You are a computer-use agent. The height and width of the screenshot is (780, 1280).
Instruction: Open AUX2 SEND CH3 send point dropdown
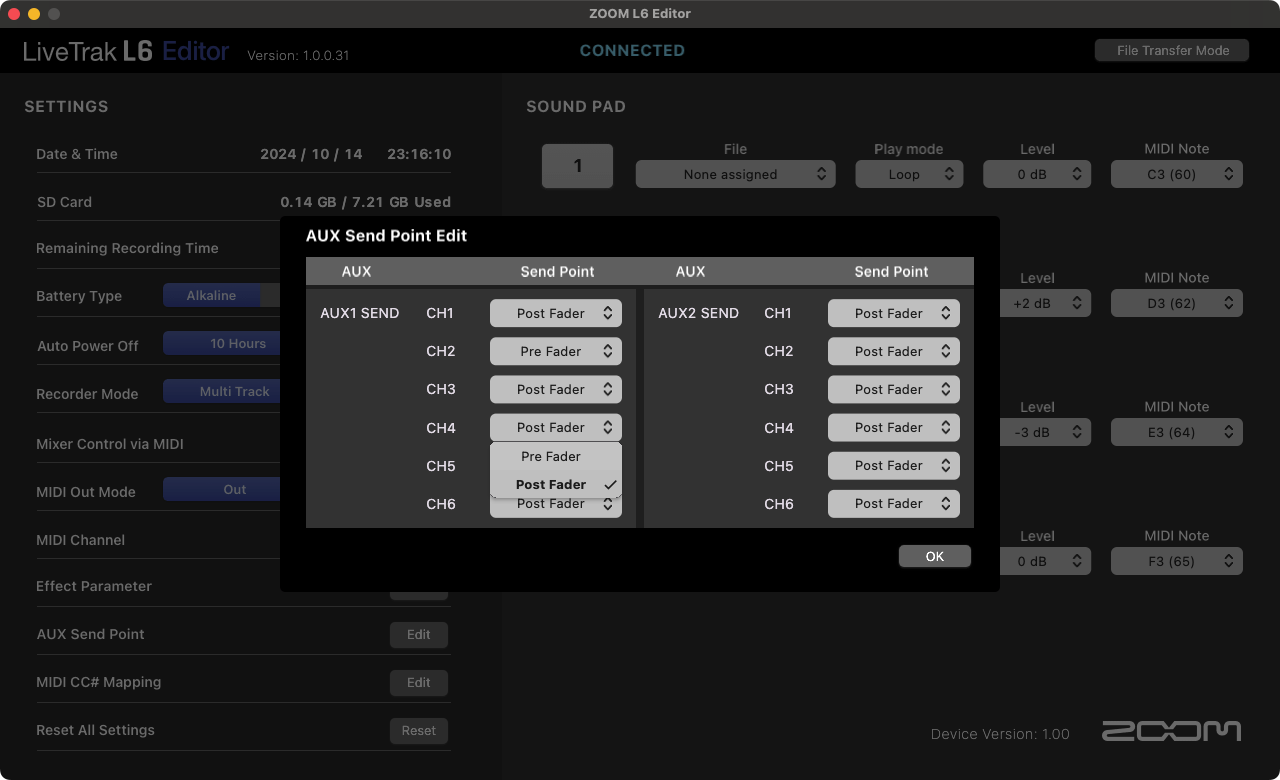[894, 389]
